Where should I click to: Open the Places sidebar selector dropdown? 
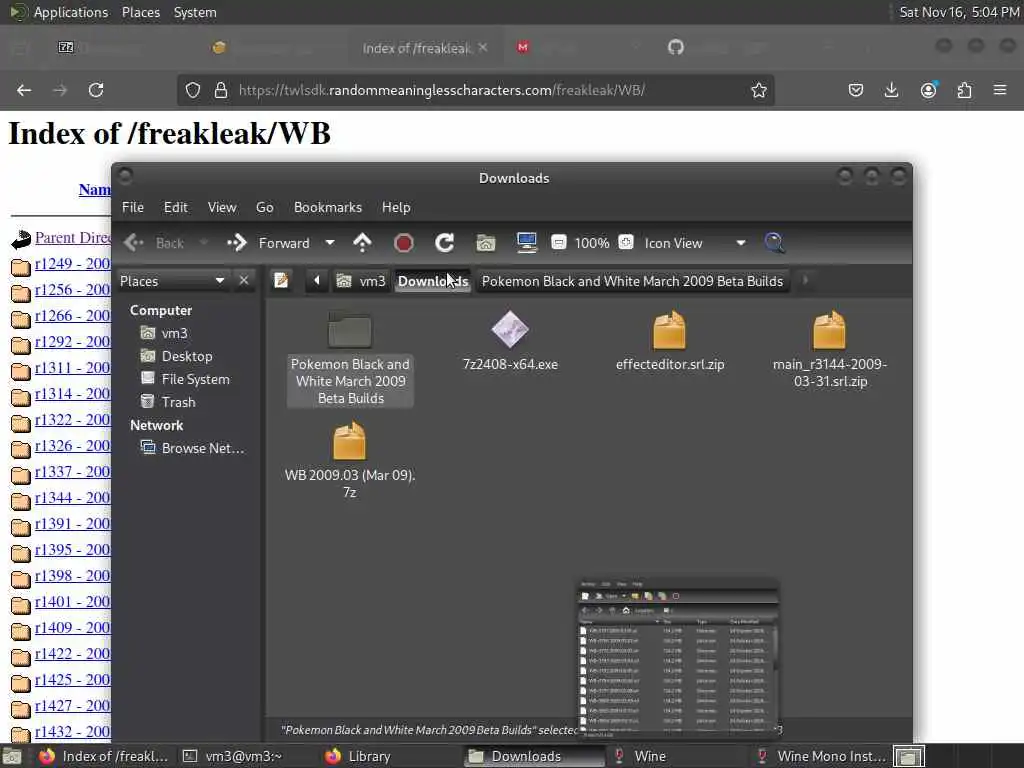219,281
